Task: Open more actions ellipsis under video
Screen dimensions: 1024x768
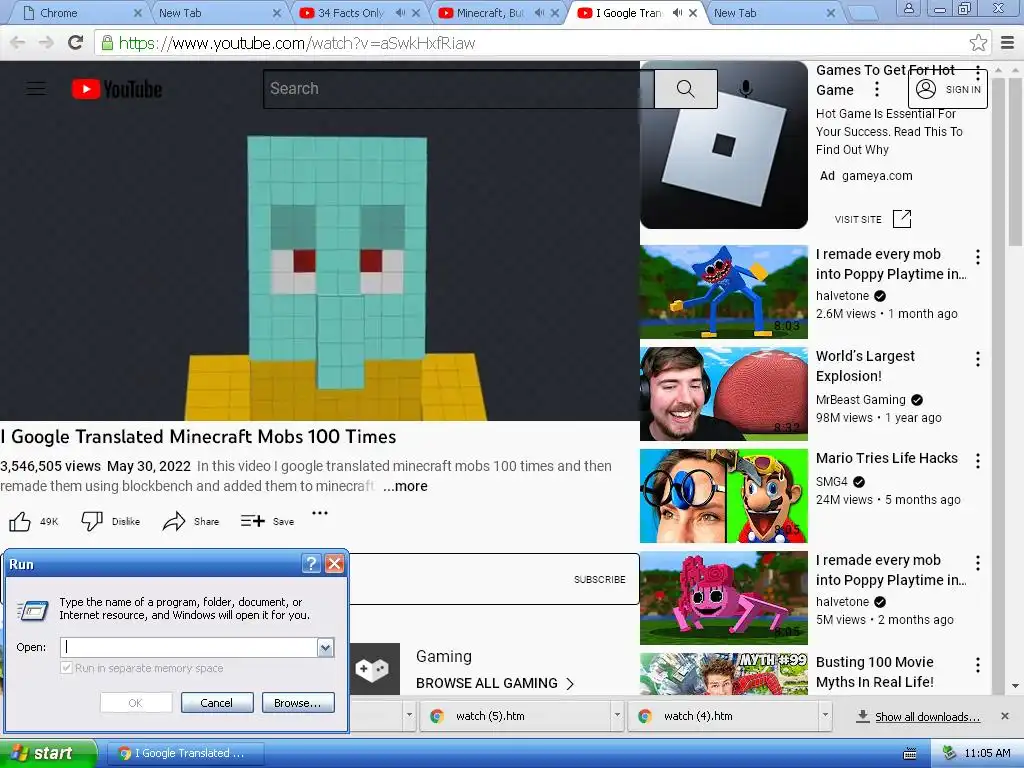Action: coord(319,513)
